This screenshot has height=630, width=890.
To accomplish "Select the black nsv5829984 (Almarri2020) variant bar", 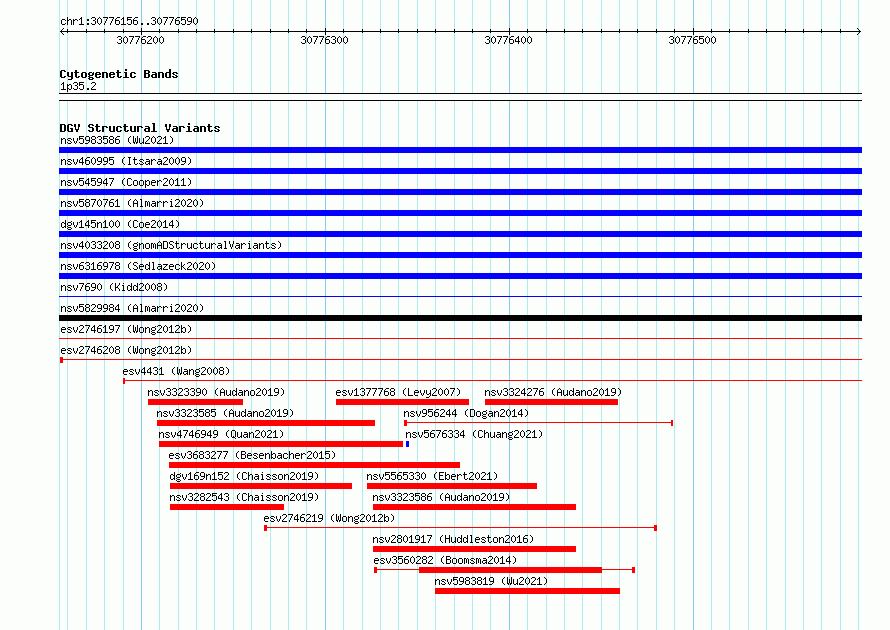I will click(x=460, y=318).
